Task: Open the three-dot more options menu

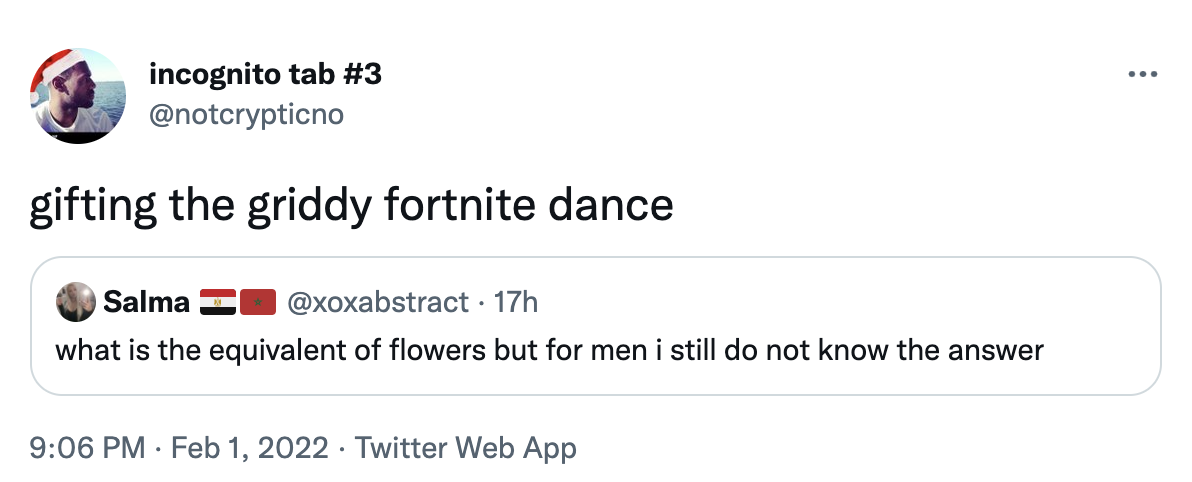Action: pos(1142,75)
